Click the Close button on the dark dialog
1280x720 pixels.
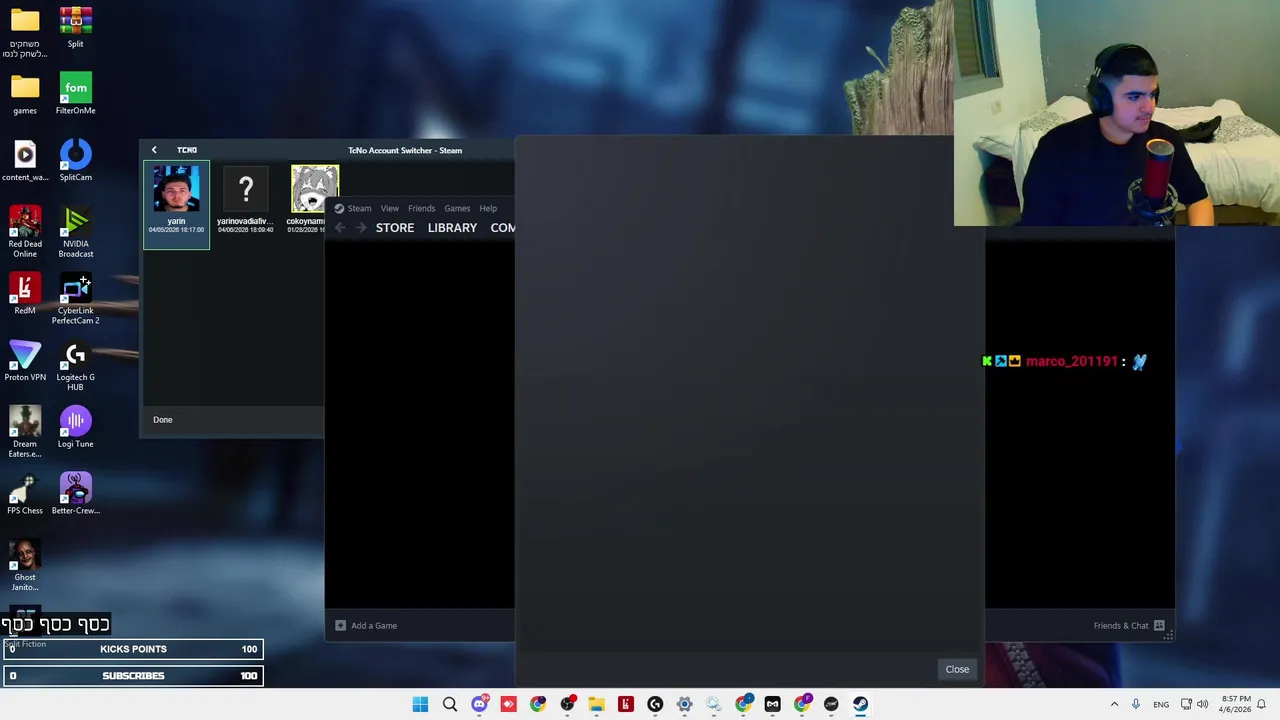pyautogui.click(x=957, y=669)
